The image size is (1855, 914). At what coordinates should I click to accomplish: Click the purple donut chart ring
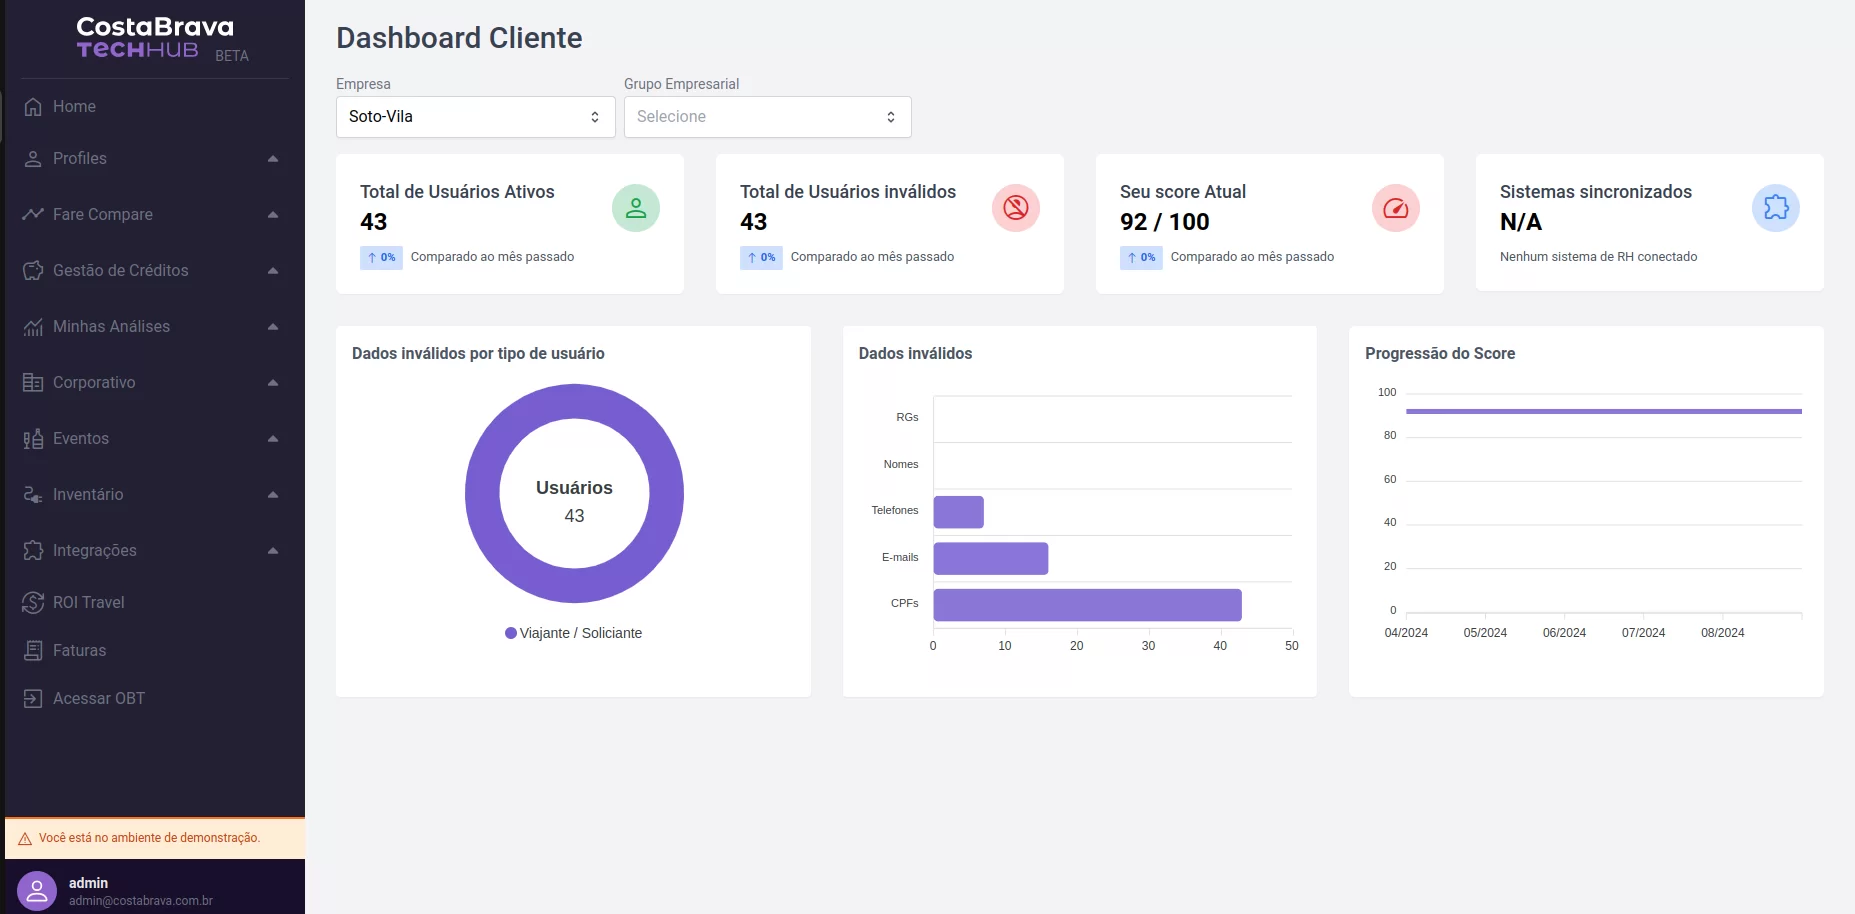482,494
